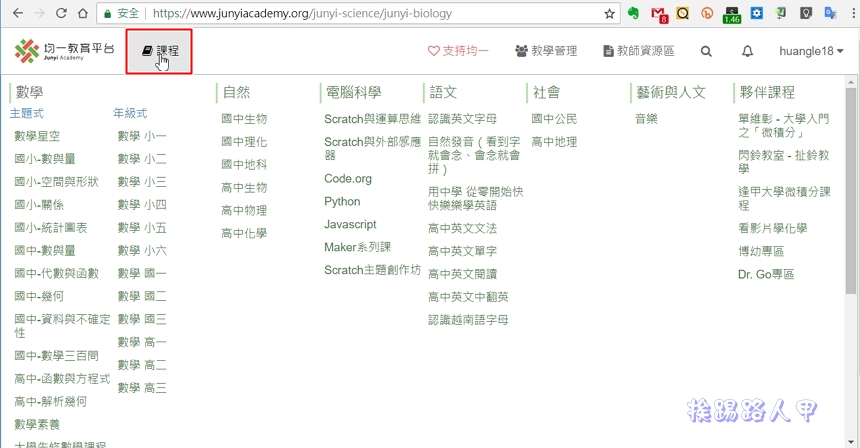
Task: Click the vertical scrollbar thumb
Action: [x=851, y=191]
